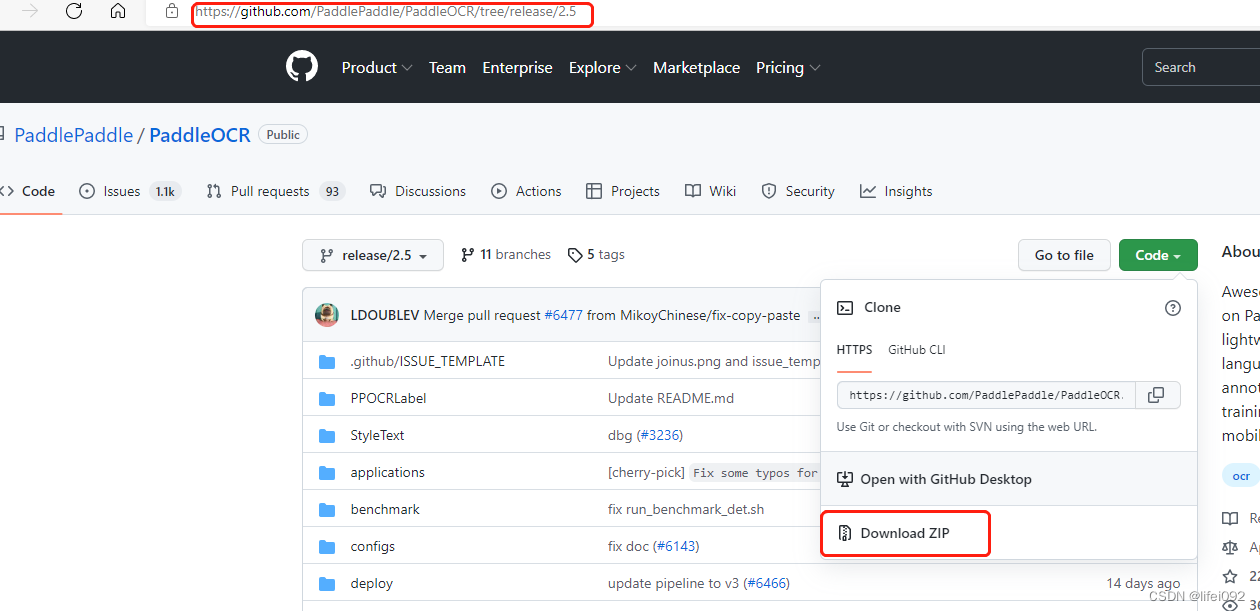Click the browser forward arrow
The height and width of the screenshot is (611, 1260).
click(x=30, y=11)
